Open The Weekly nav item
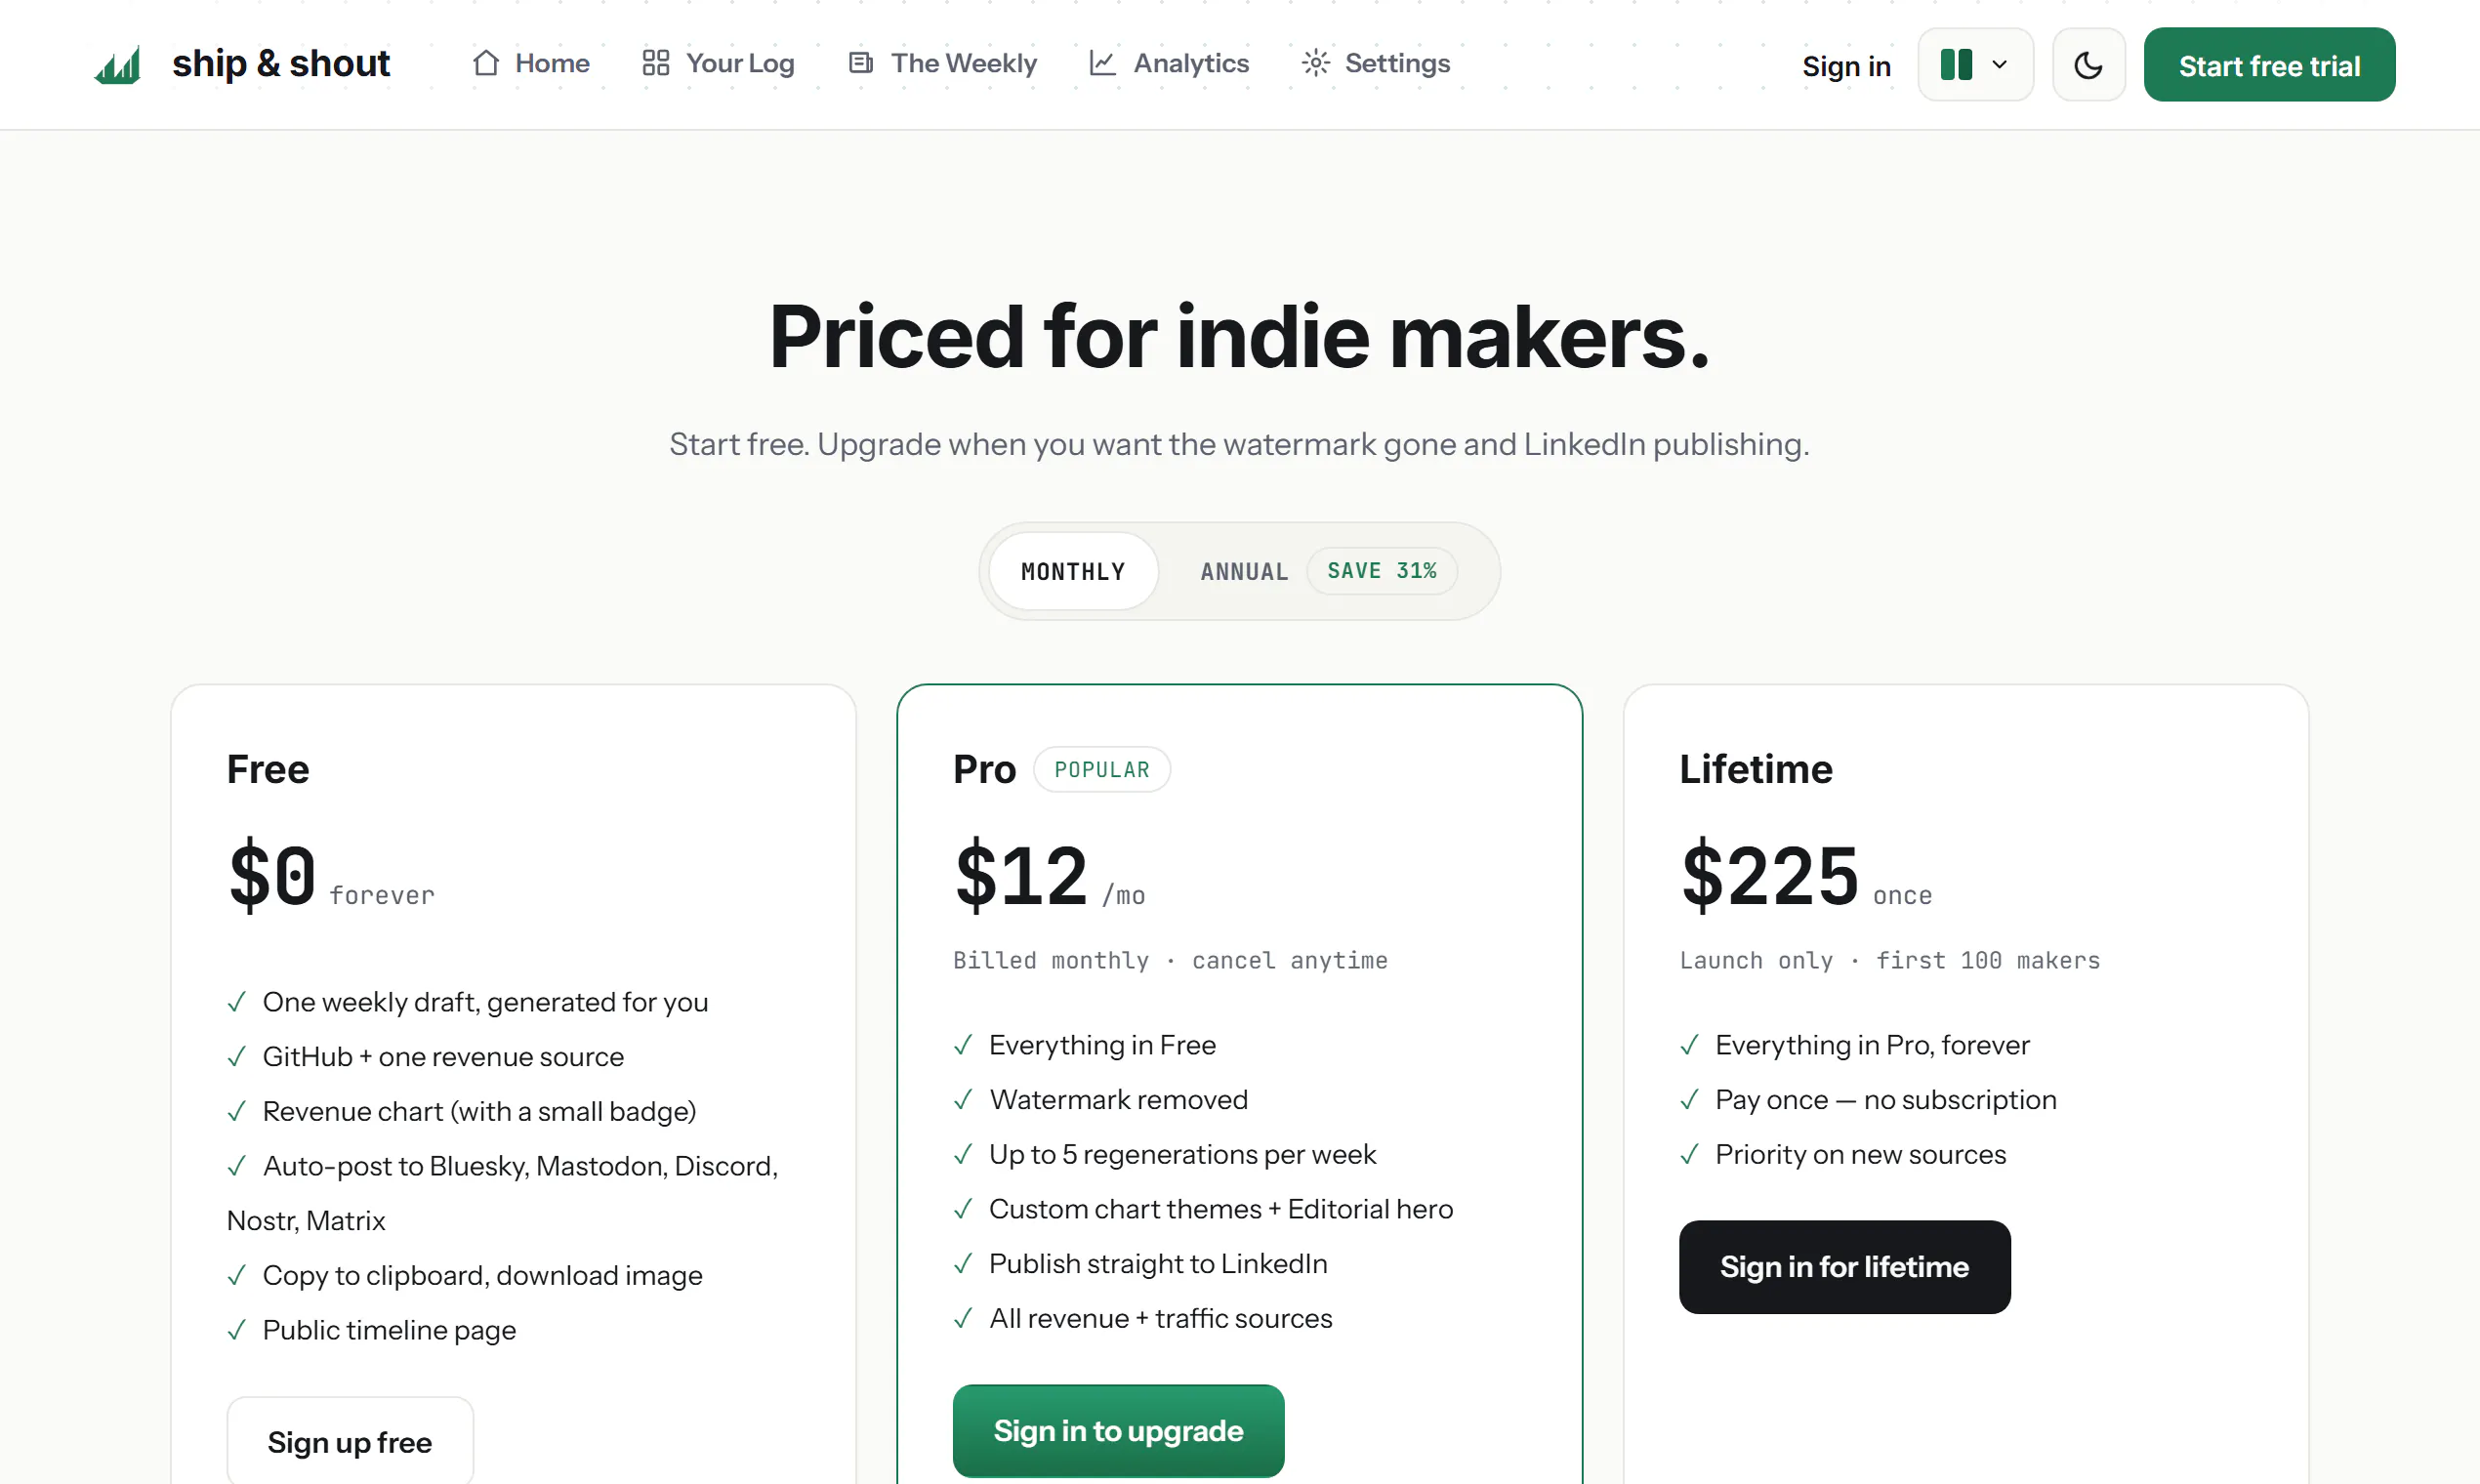 [943, 63]
